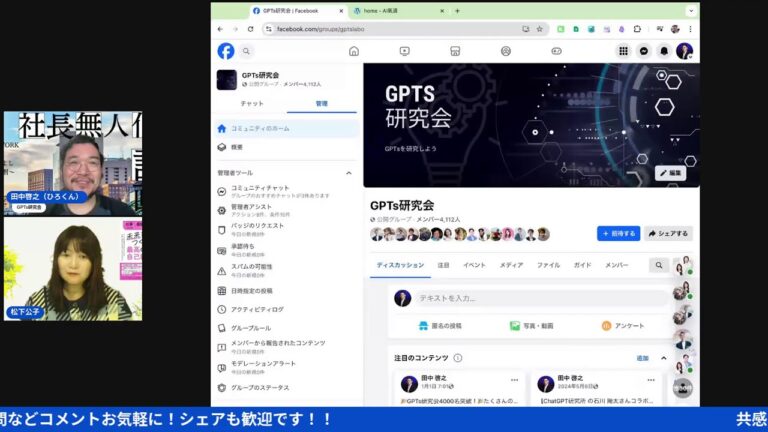Screen dimensions: 768x432
Task: Click the 編集 button on the cover photo
Action: click(x=671, y=173)
